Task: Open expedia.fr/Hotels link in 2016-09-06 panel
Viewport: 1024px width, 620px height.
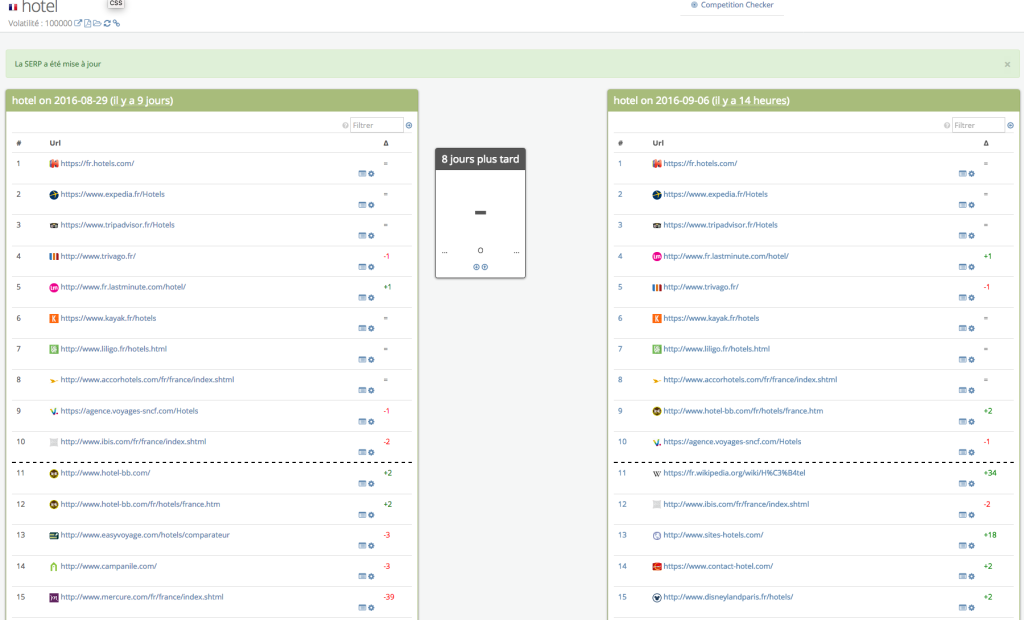Action: [715, 195]
